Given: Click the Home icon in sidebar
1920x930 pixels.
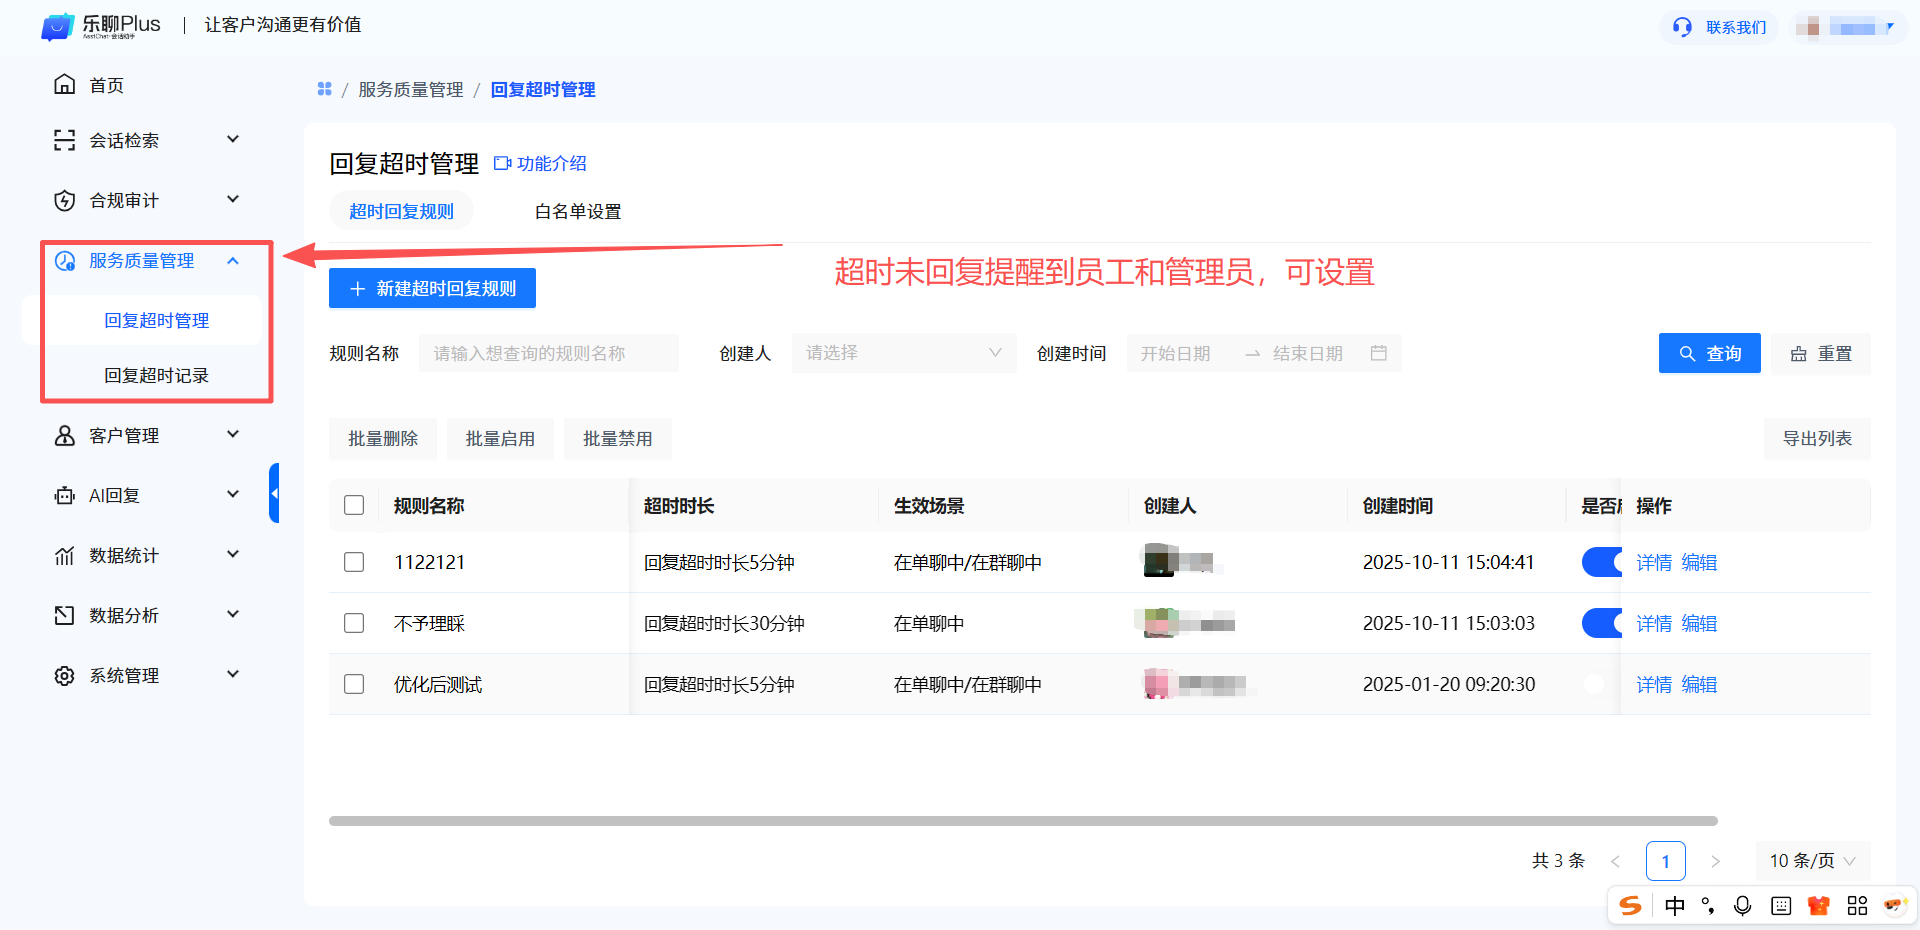Looking at the screenshot, I should point(64,85).
